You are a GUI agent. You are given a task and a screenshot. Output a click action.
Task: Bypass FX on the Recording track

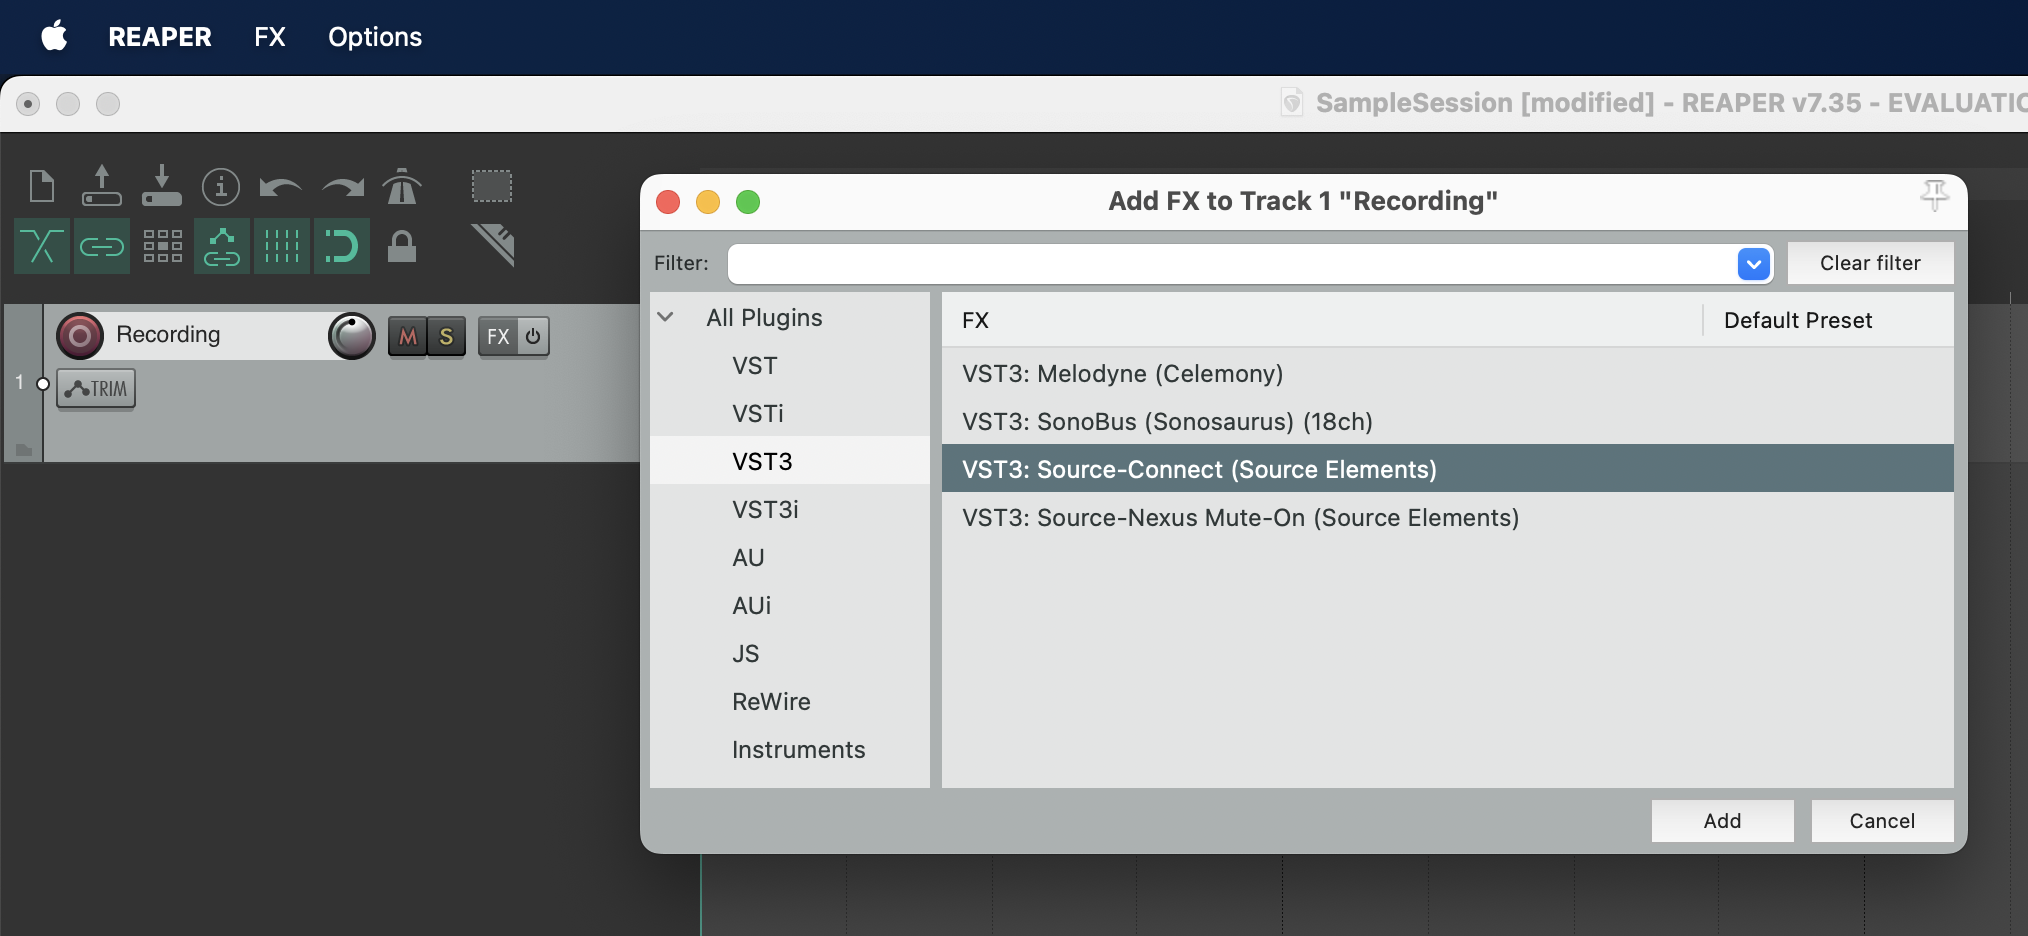point(533,337)
